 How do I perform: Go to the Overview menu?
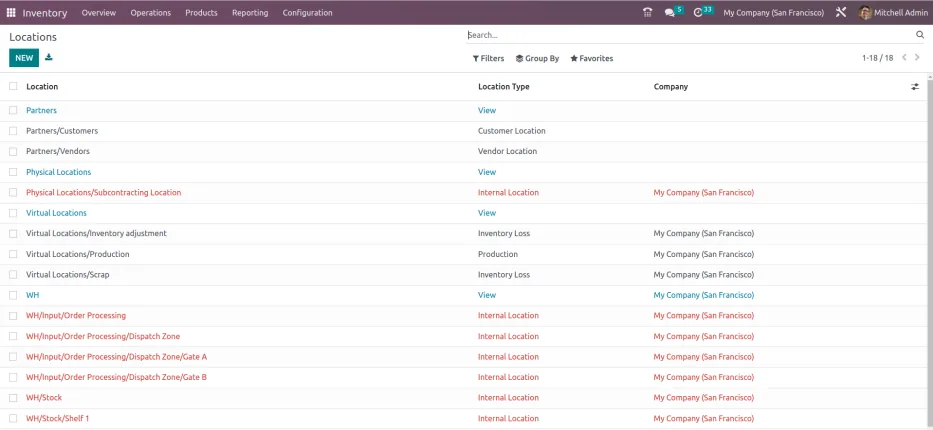[x=99, y=12]
